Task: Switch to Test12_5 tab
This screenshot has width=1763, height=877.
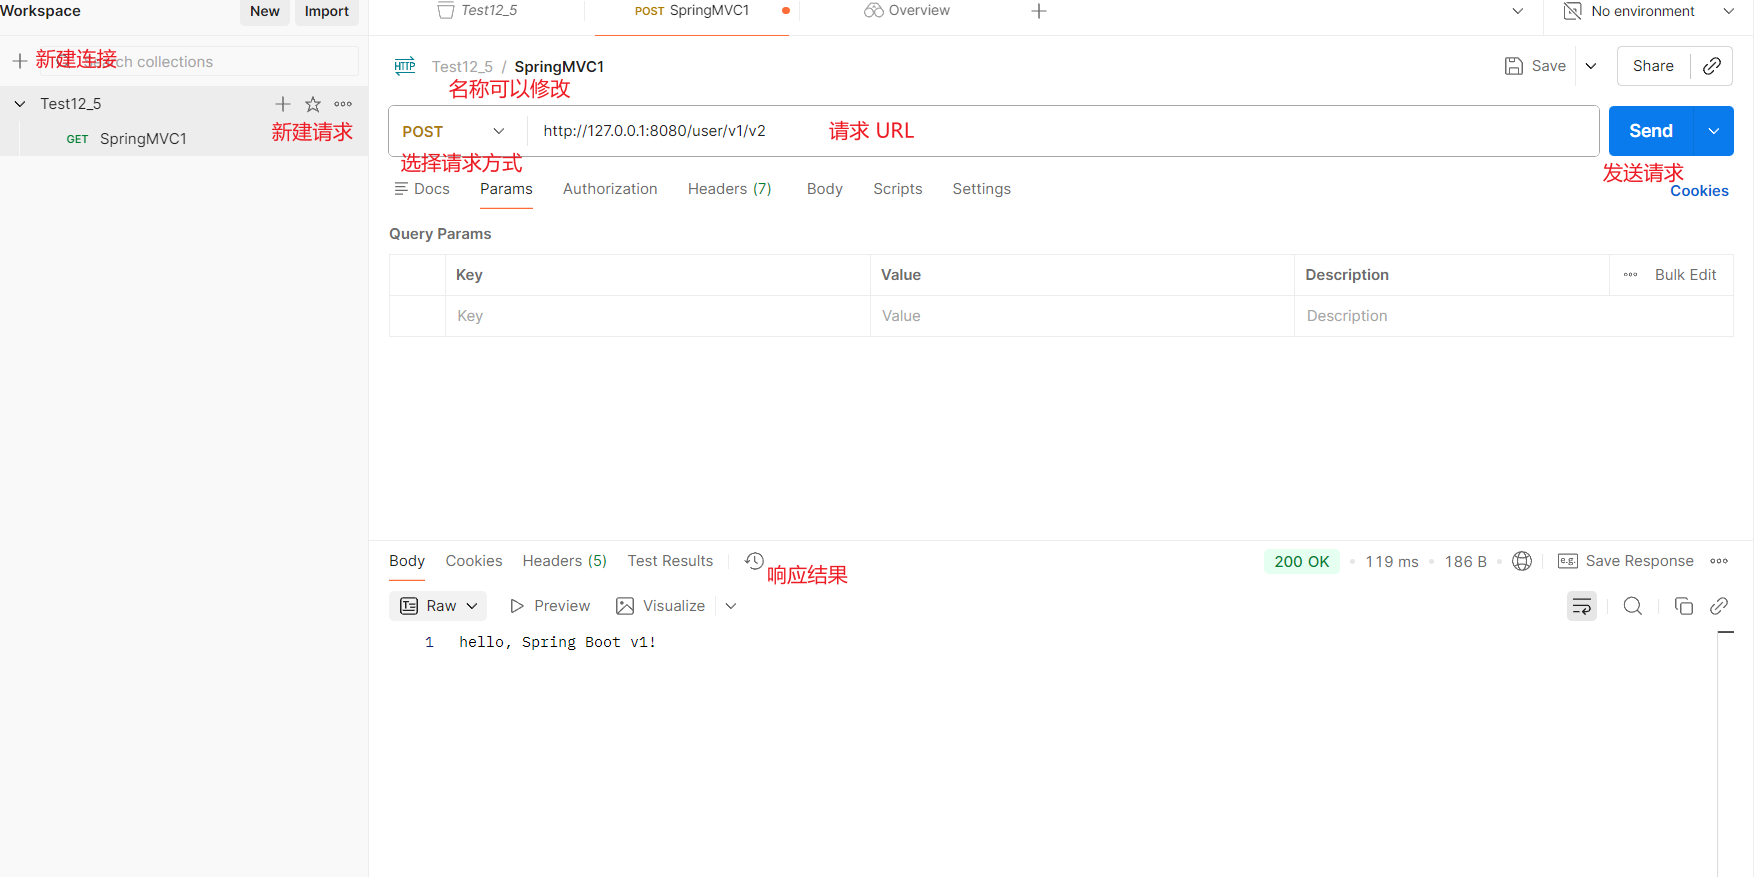Action: (x=478, y=11)
